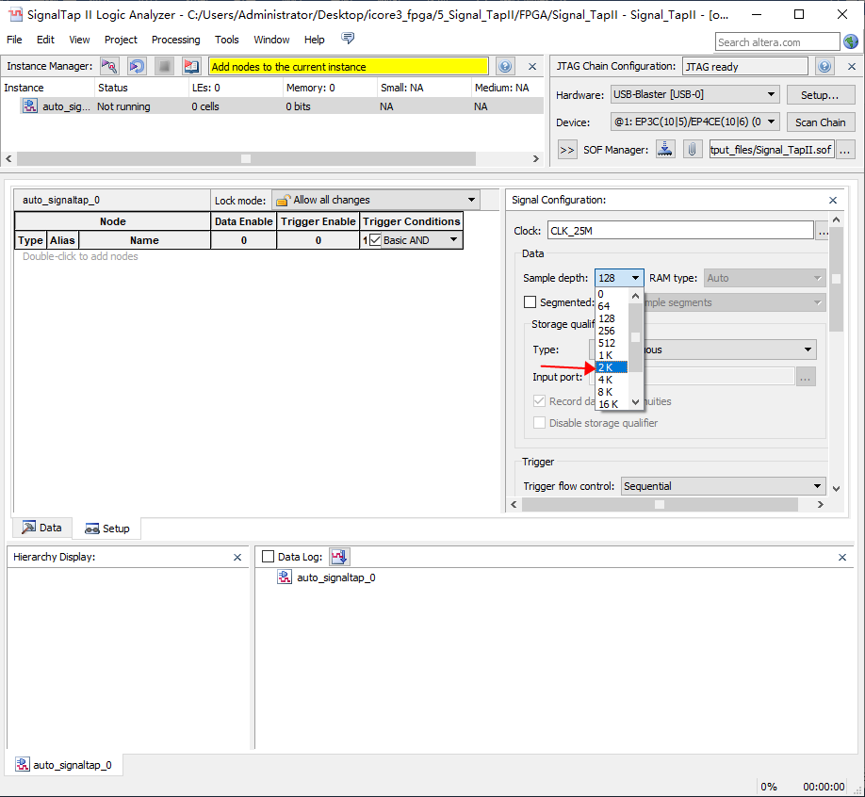Click the Scan Chain button
This screenshot has width=865, height=797.
pyautogui.click(x=820, y=122)
